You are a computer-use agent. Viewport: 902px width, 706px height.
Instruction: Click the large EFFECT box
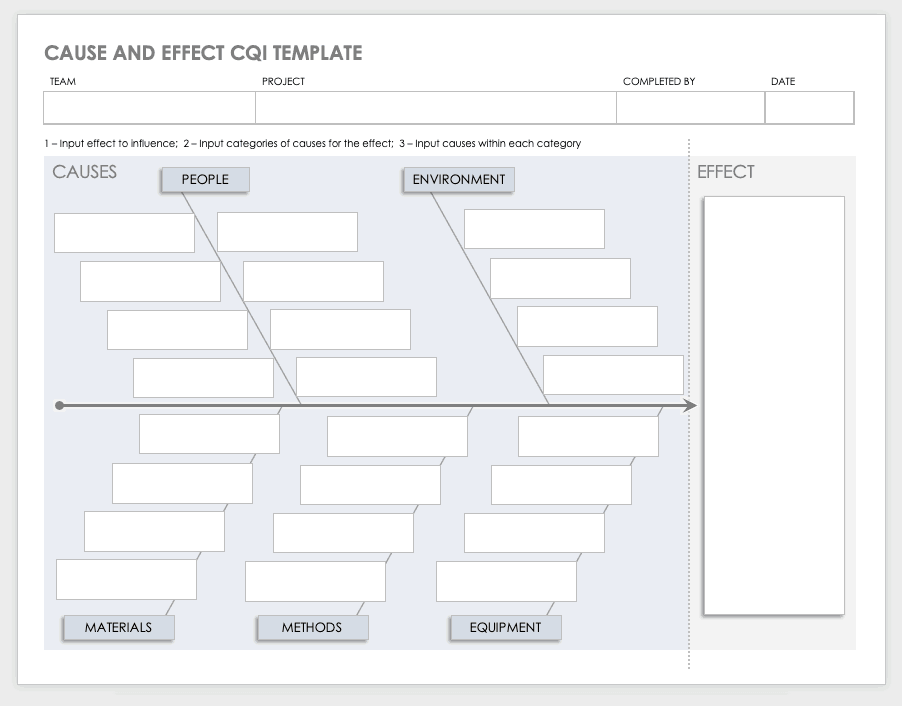(x=775, y=403)
